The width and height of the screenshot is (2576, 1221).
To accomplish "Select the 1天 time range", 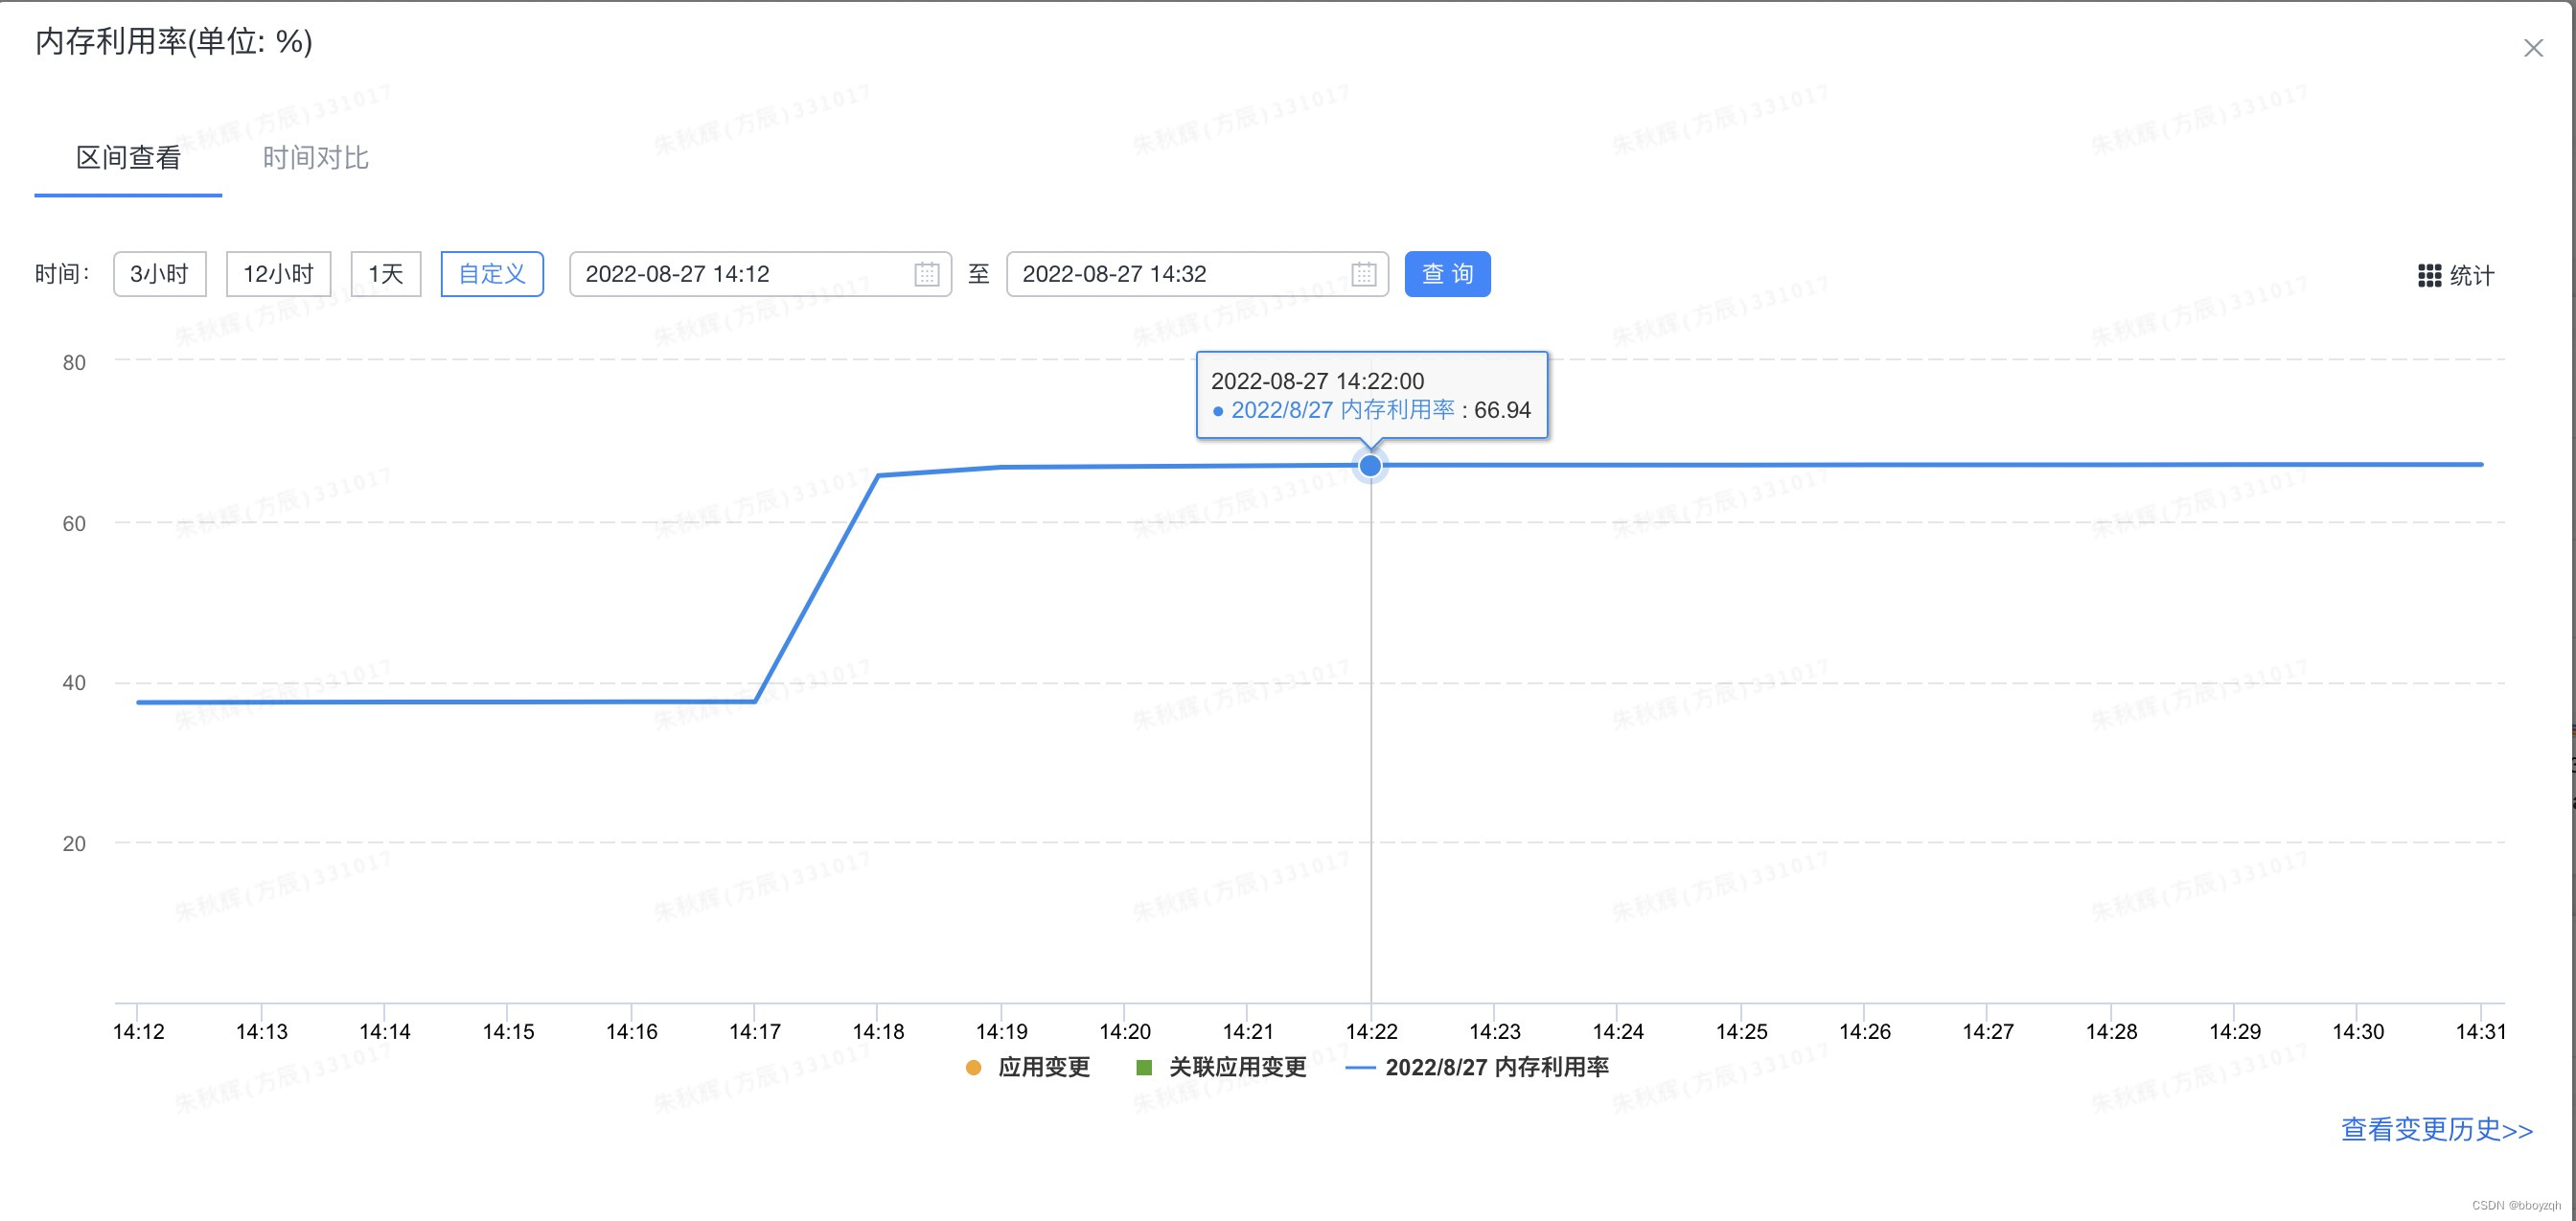I will point(385,274).
